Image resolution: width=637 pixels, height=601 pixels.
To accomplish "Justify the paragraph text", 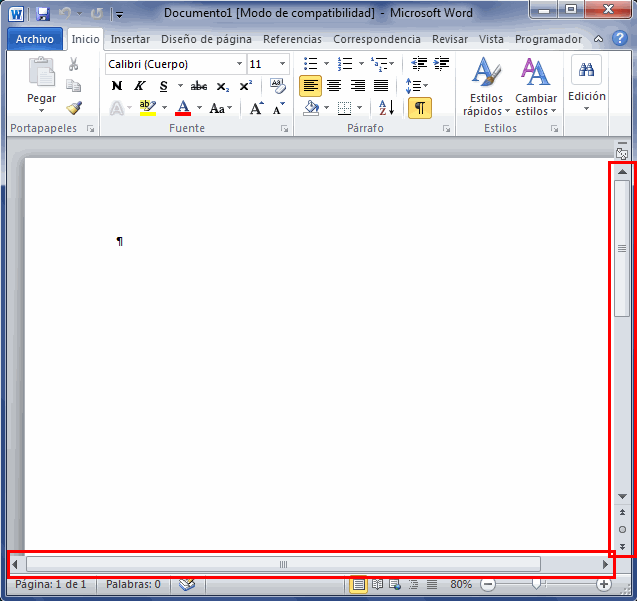I will (381, 86).
